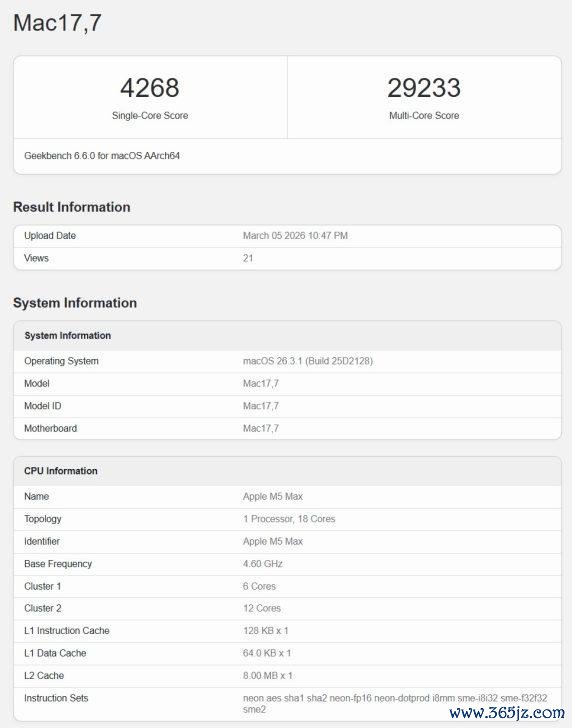
Task: Select the single-core score 4268
Action: coord(150,88)
